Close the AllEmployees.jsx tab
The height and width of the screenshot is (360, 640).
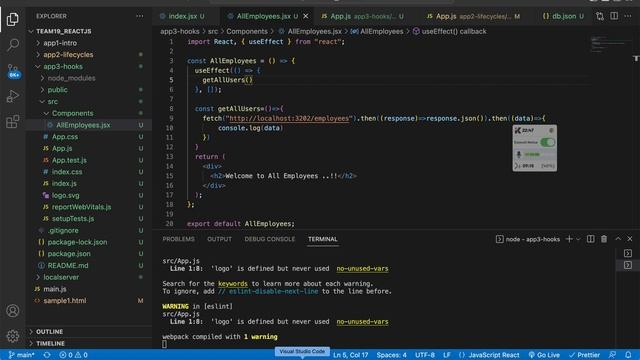click(306, 16)
